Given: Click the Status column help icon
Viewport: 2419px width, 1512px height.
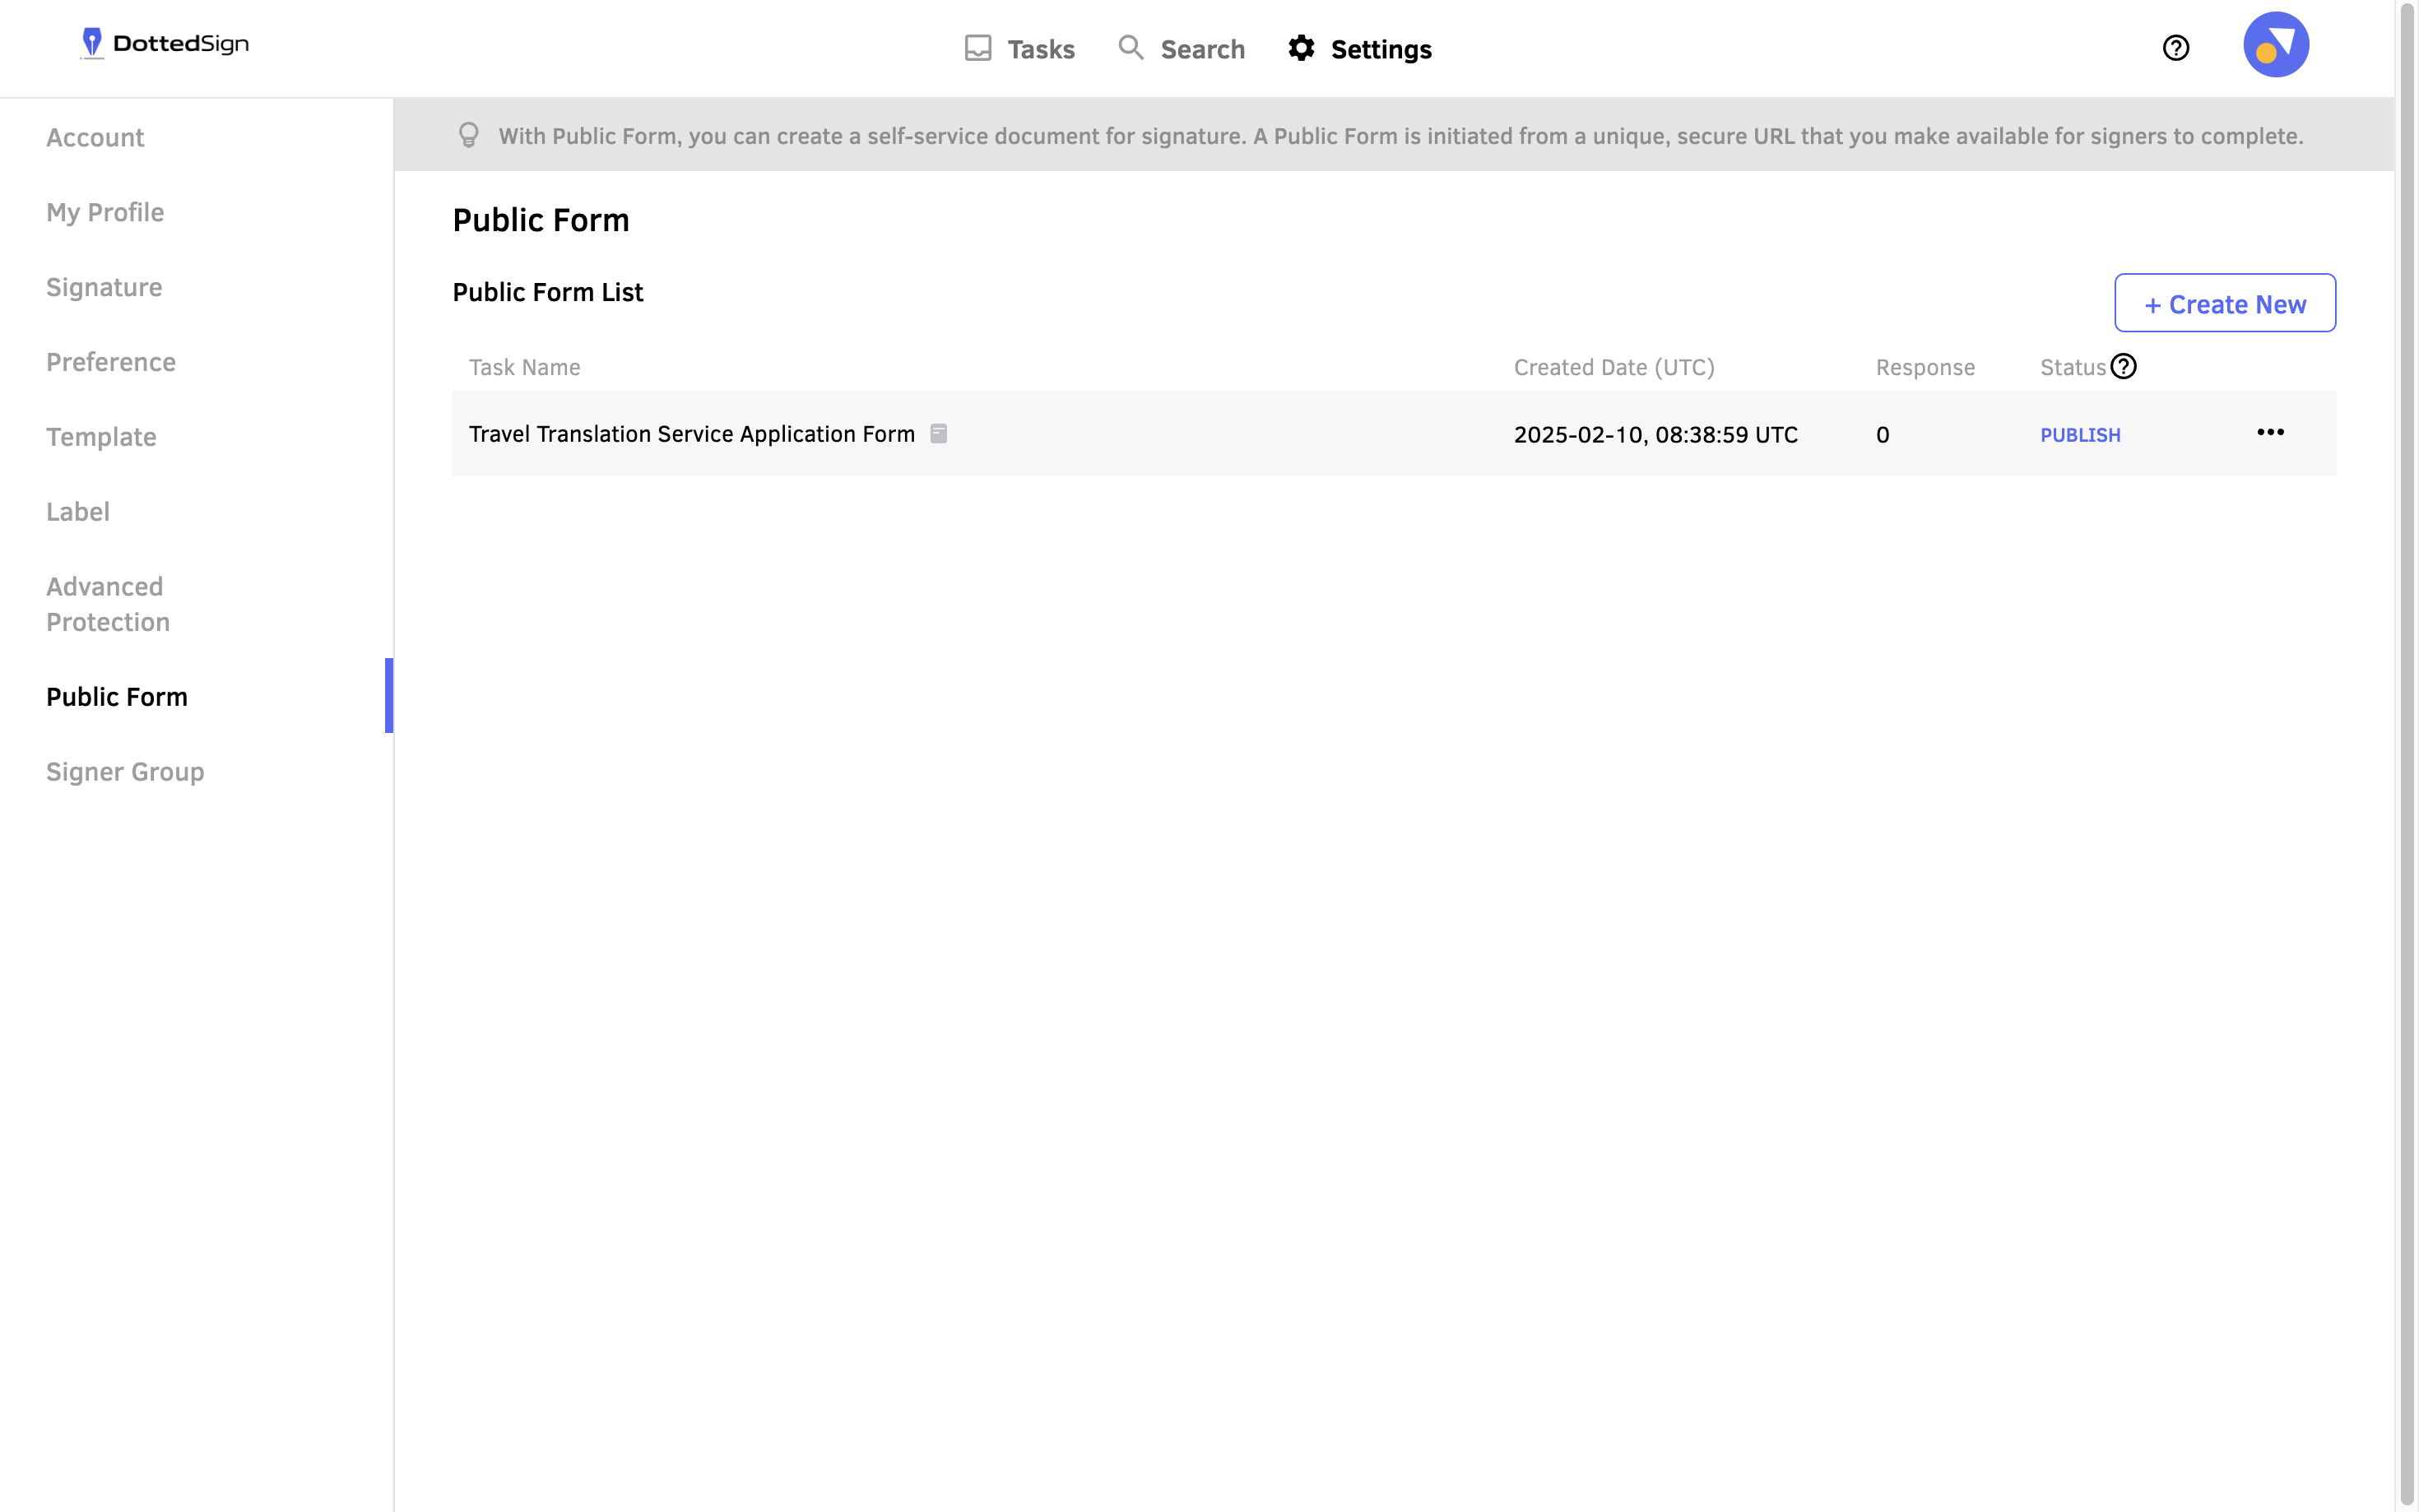Looking at the screenshot, I should [x=2123, y=367].
